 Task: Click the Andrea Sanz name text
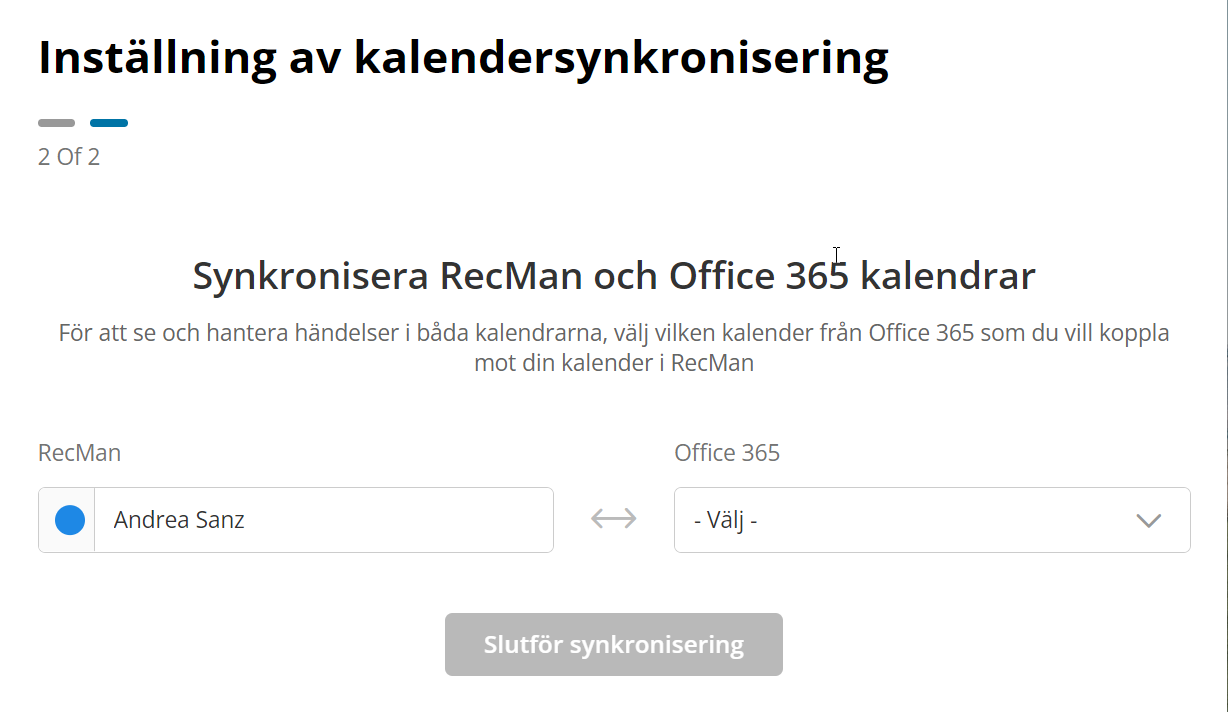click(x=179, y=520)
